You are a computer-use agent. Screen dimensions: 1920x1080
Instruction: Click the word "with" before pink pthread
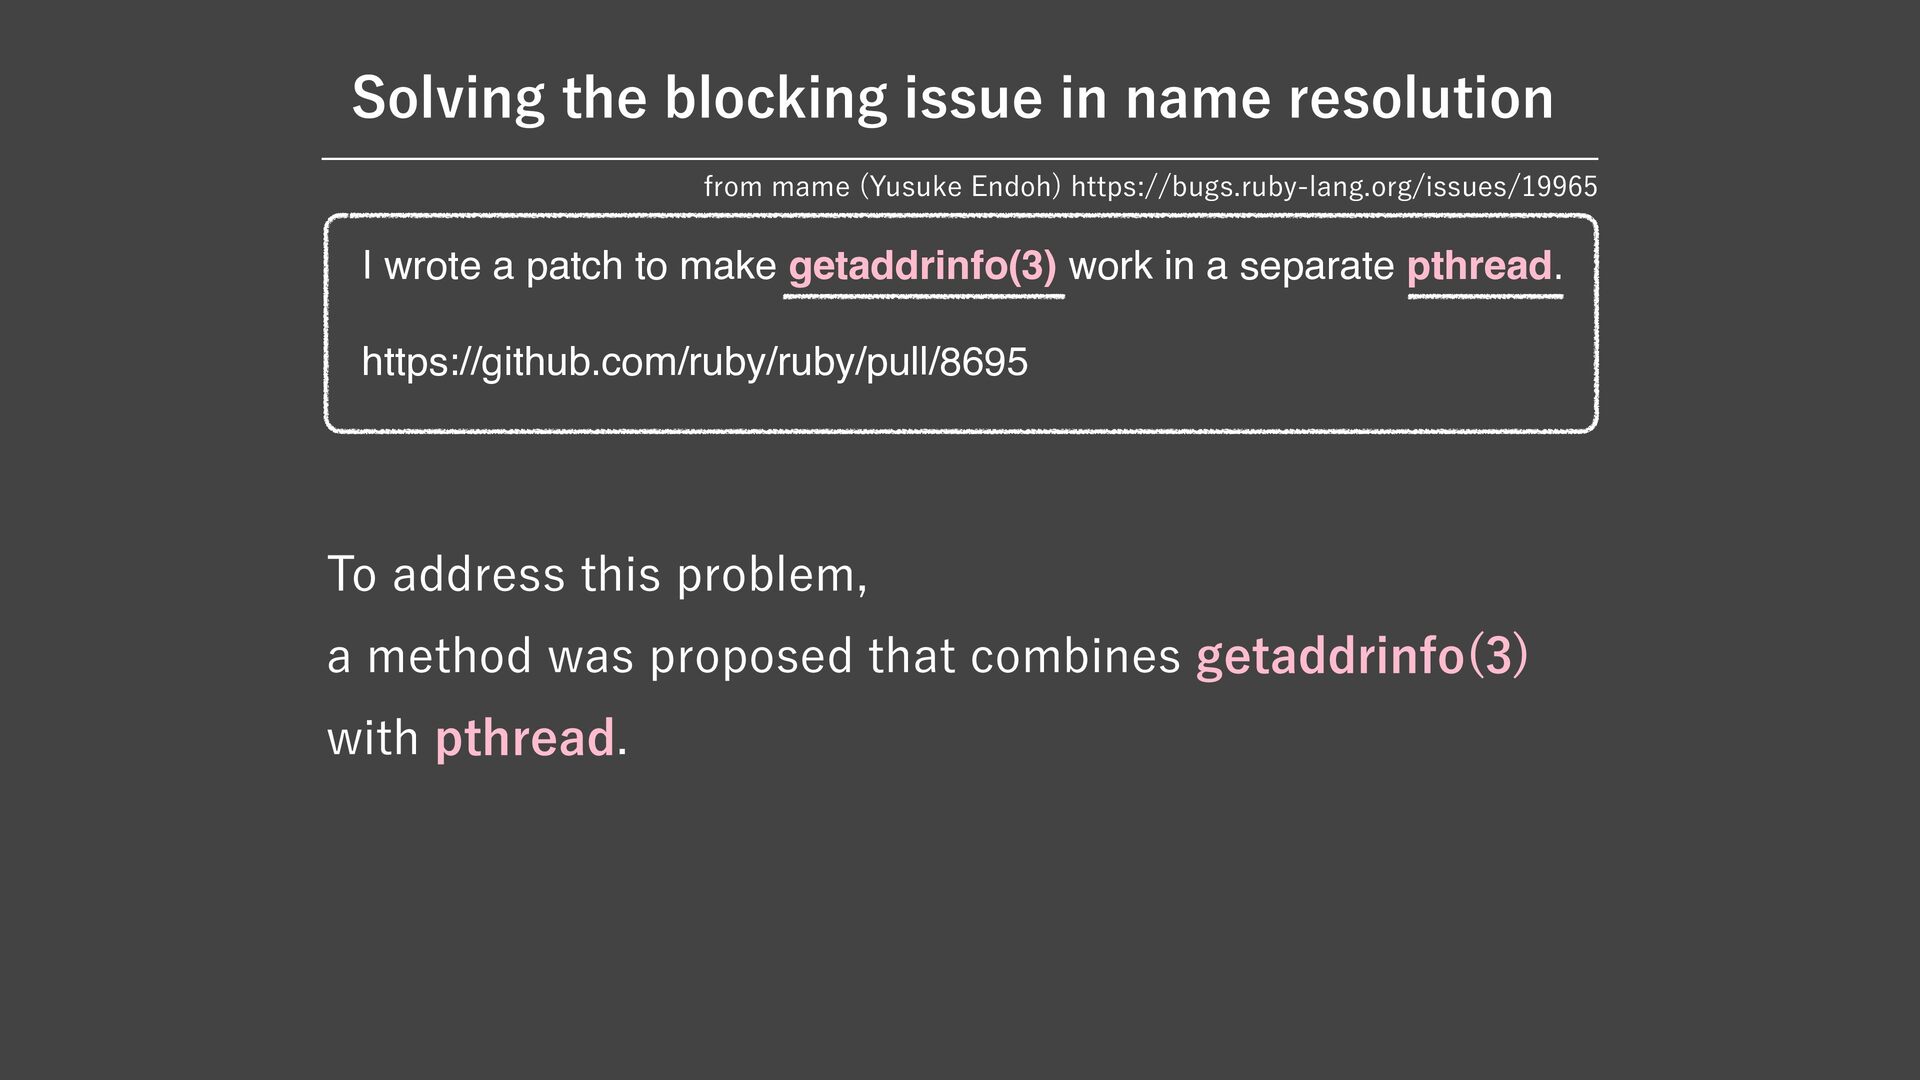373,738
